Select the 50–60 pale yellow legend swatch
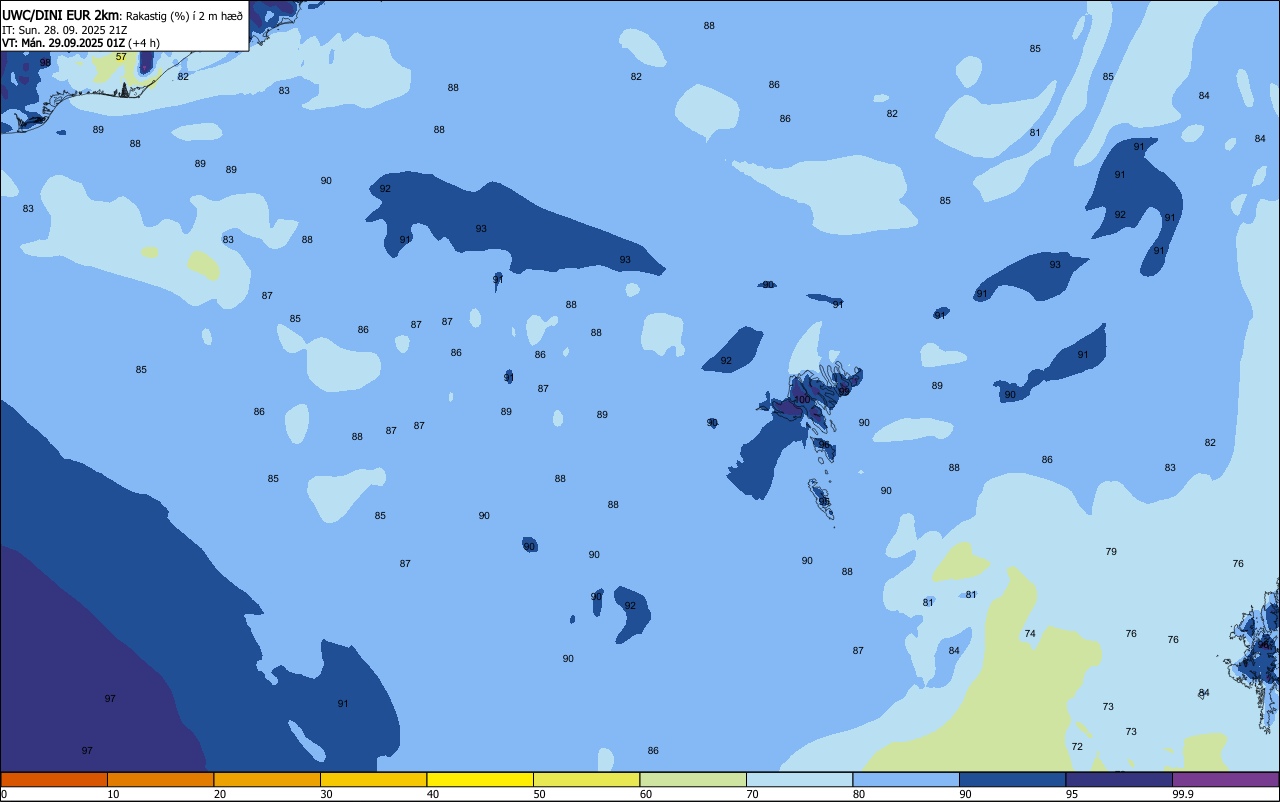Image resolution: width=1280 pixels, height=802 pixels. pyautogui.click(x=586, y=779)
